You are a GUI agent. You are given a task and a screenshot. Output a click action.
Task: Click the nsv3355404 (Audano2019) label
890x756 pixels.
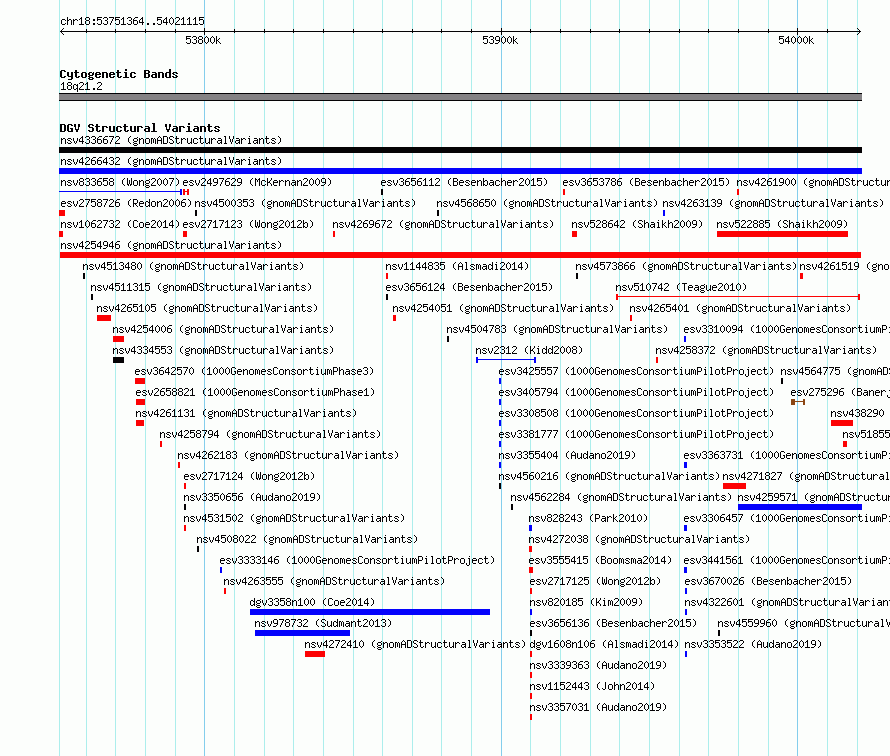click(567, 455)
